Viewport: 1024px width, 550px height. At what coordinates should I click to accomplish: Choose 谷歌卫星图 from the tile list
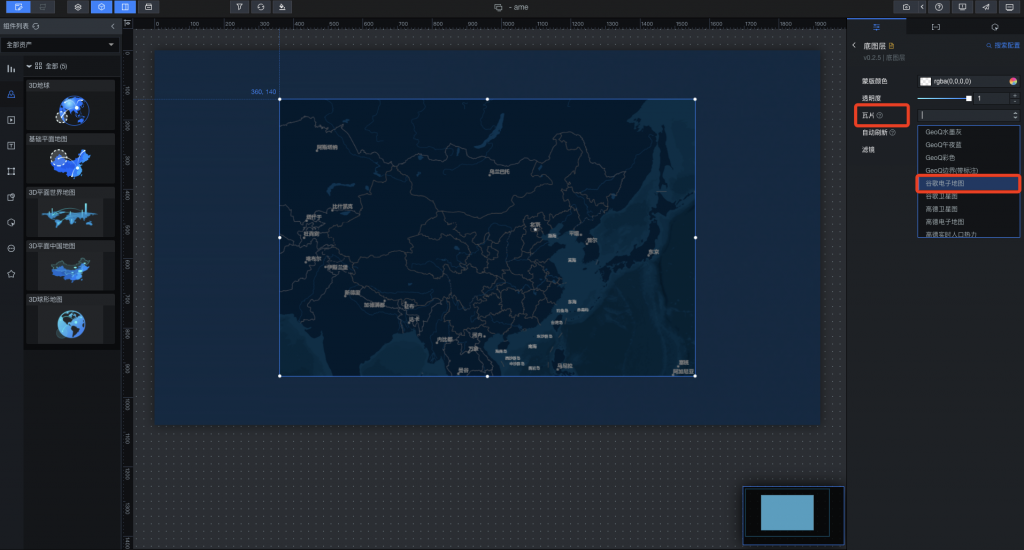tap(968, 196)
